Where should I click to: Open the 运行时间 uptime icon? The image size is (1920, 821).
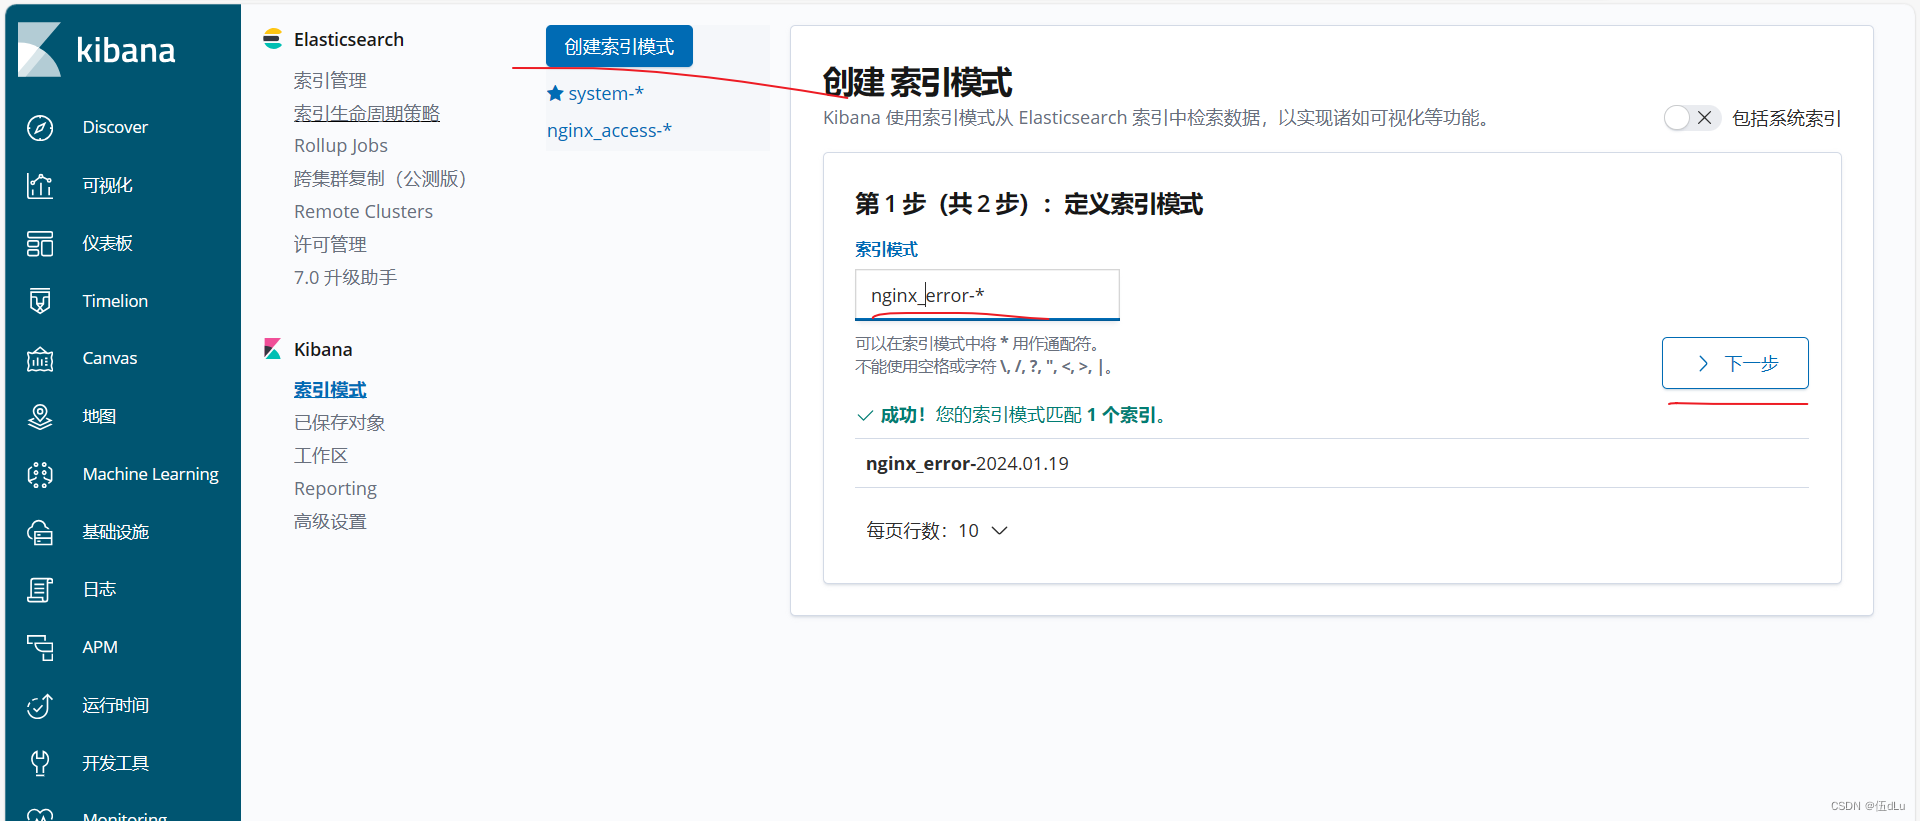(x=40, y=705)
